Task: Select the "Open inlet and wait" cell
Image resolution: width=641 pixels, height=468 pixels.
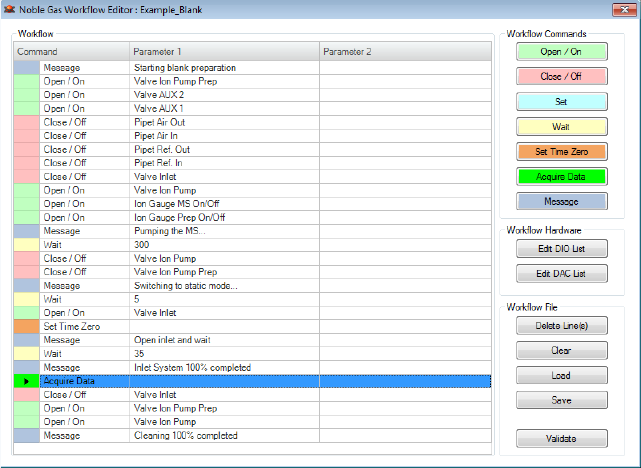Action: 224,340
